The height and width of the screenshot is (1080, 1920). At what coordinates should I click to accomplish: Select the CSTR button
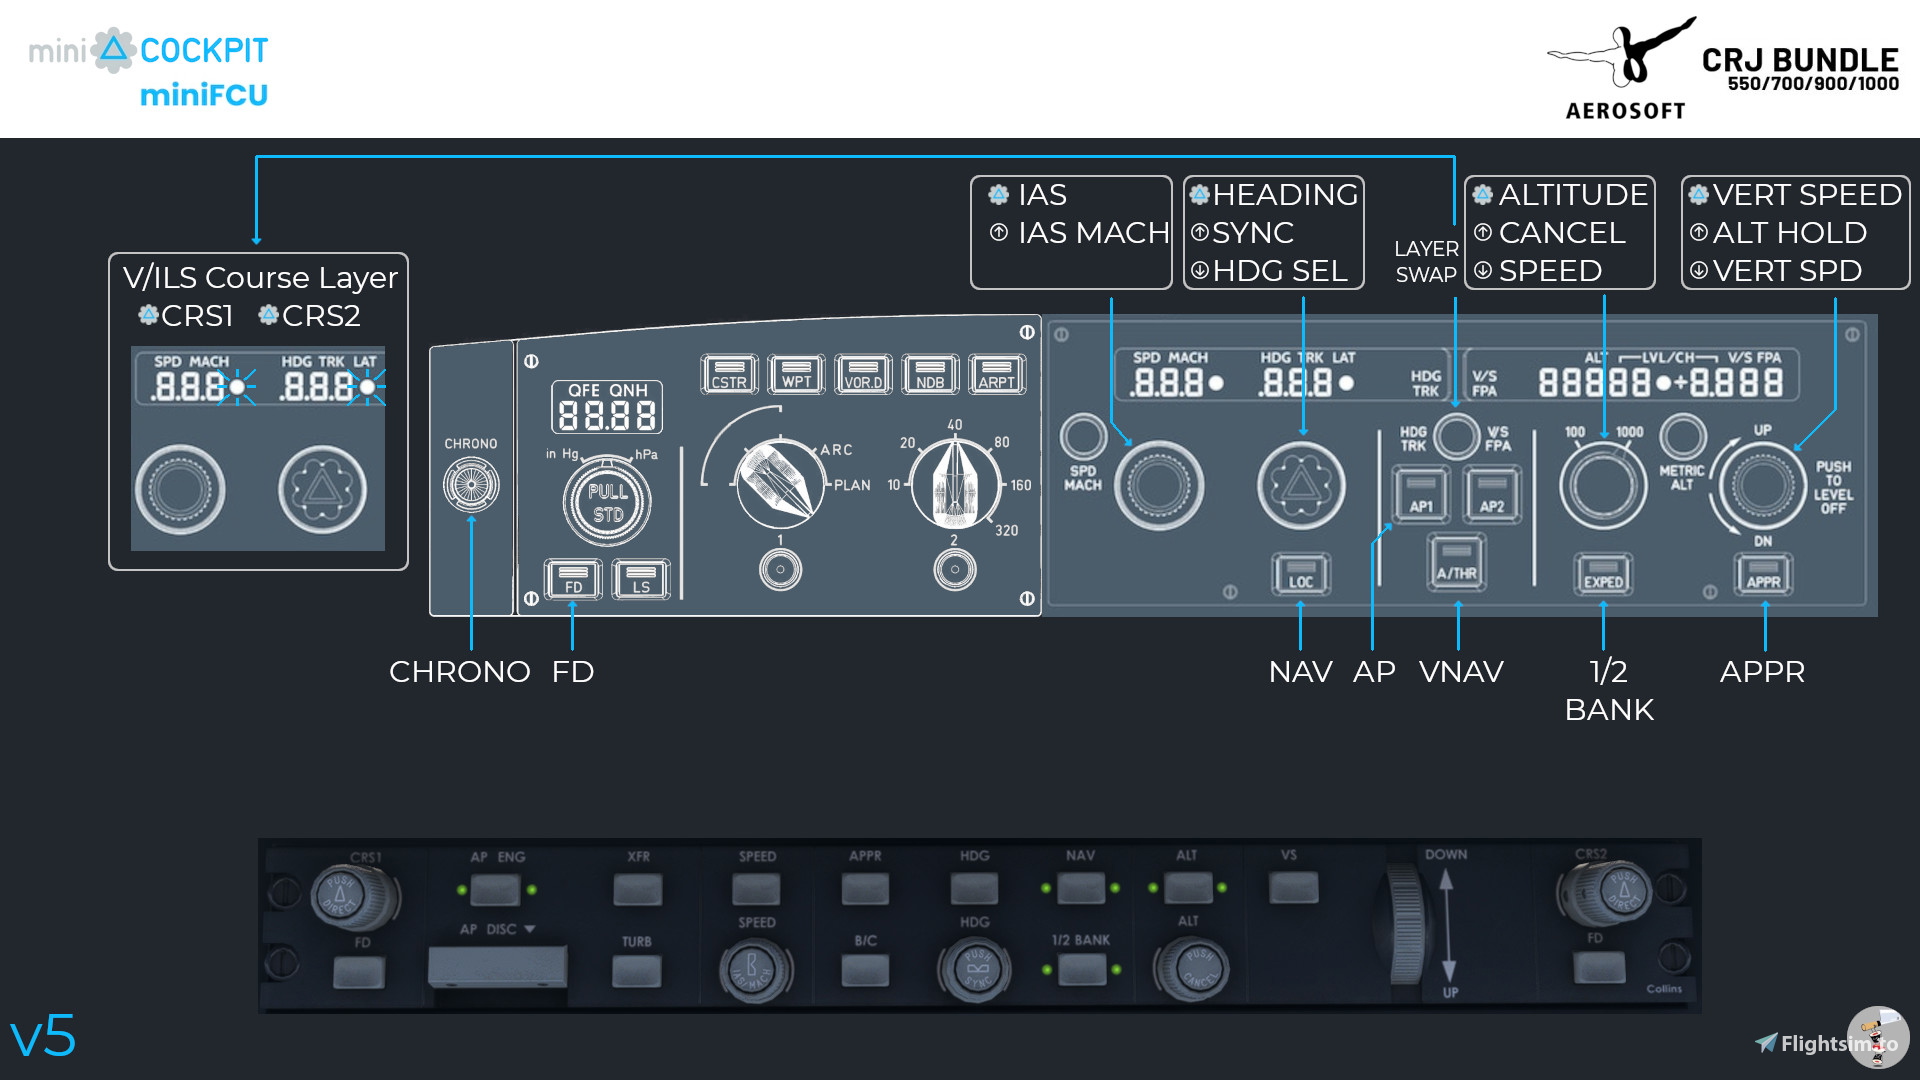729,374
